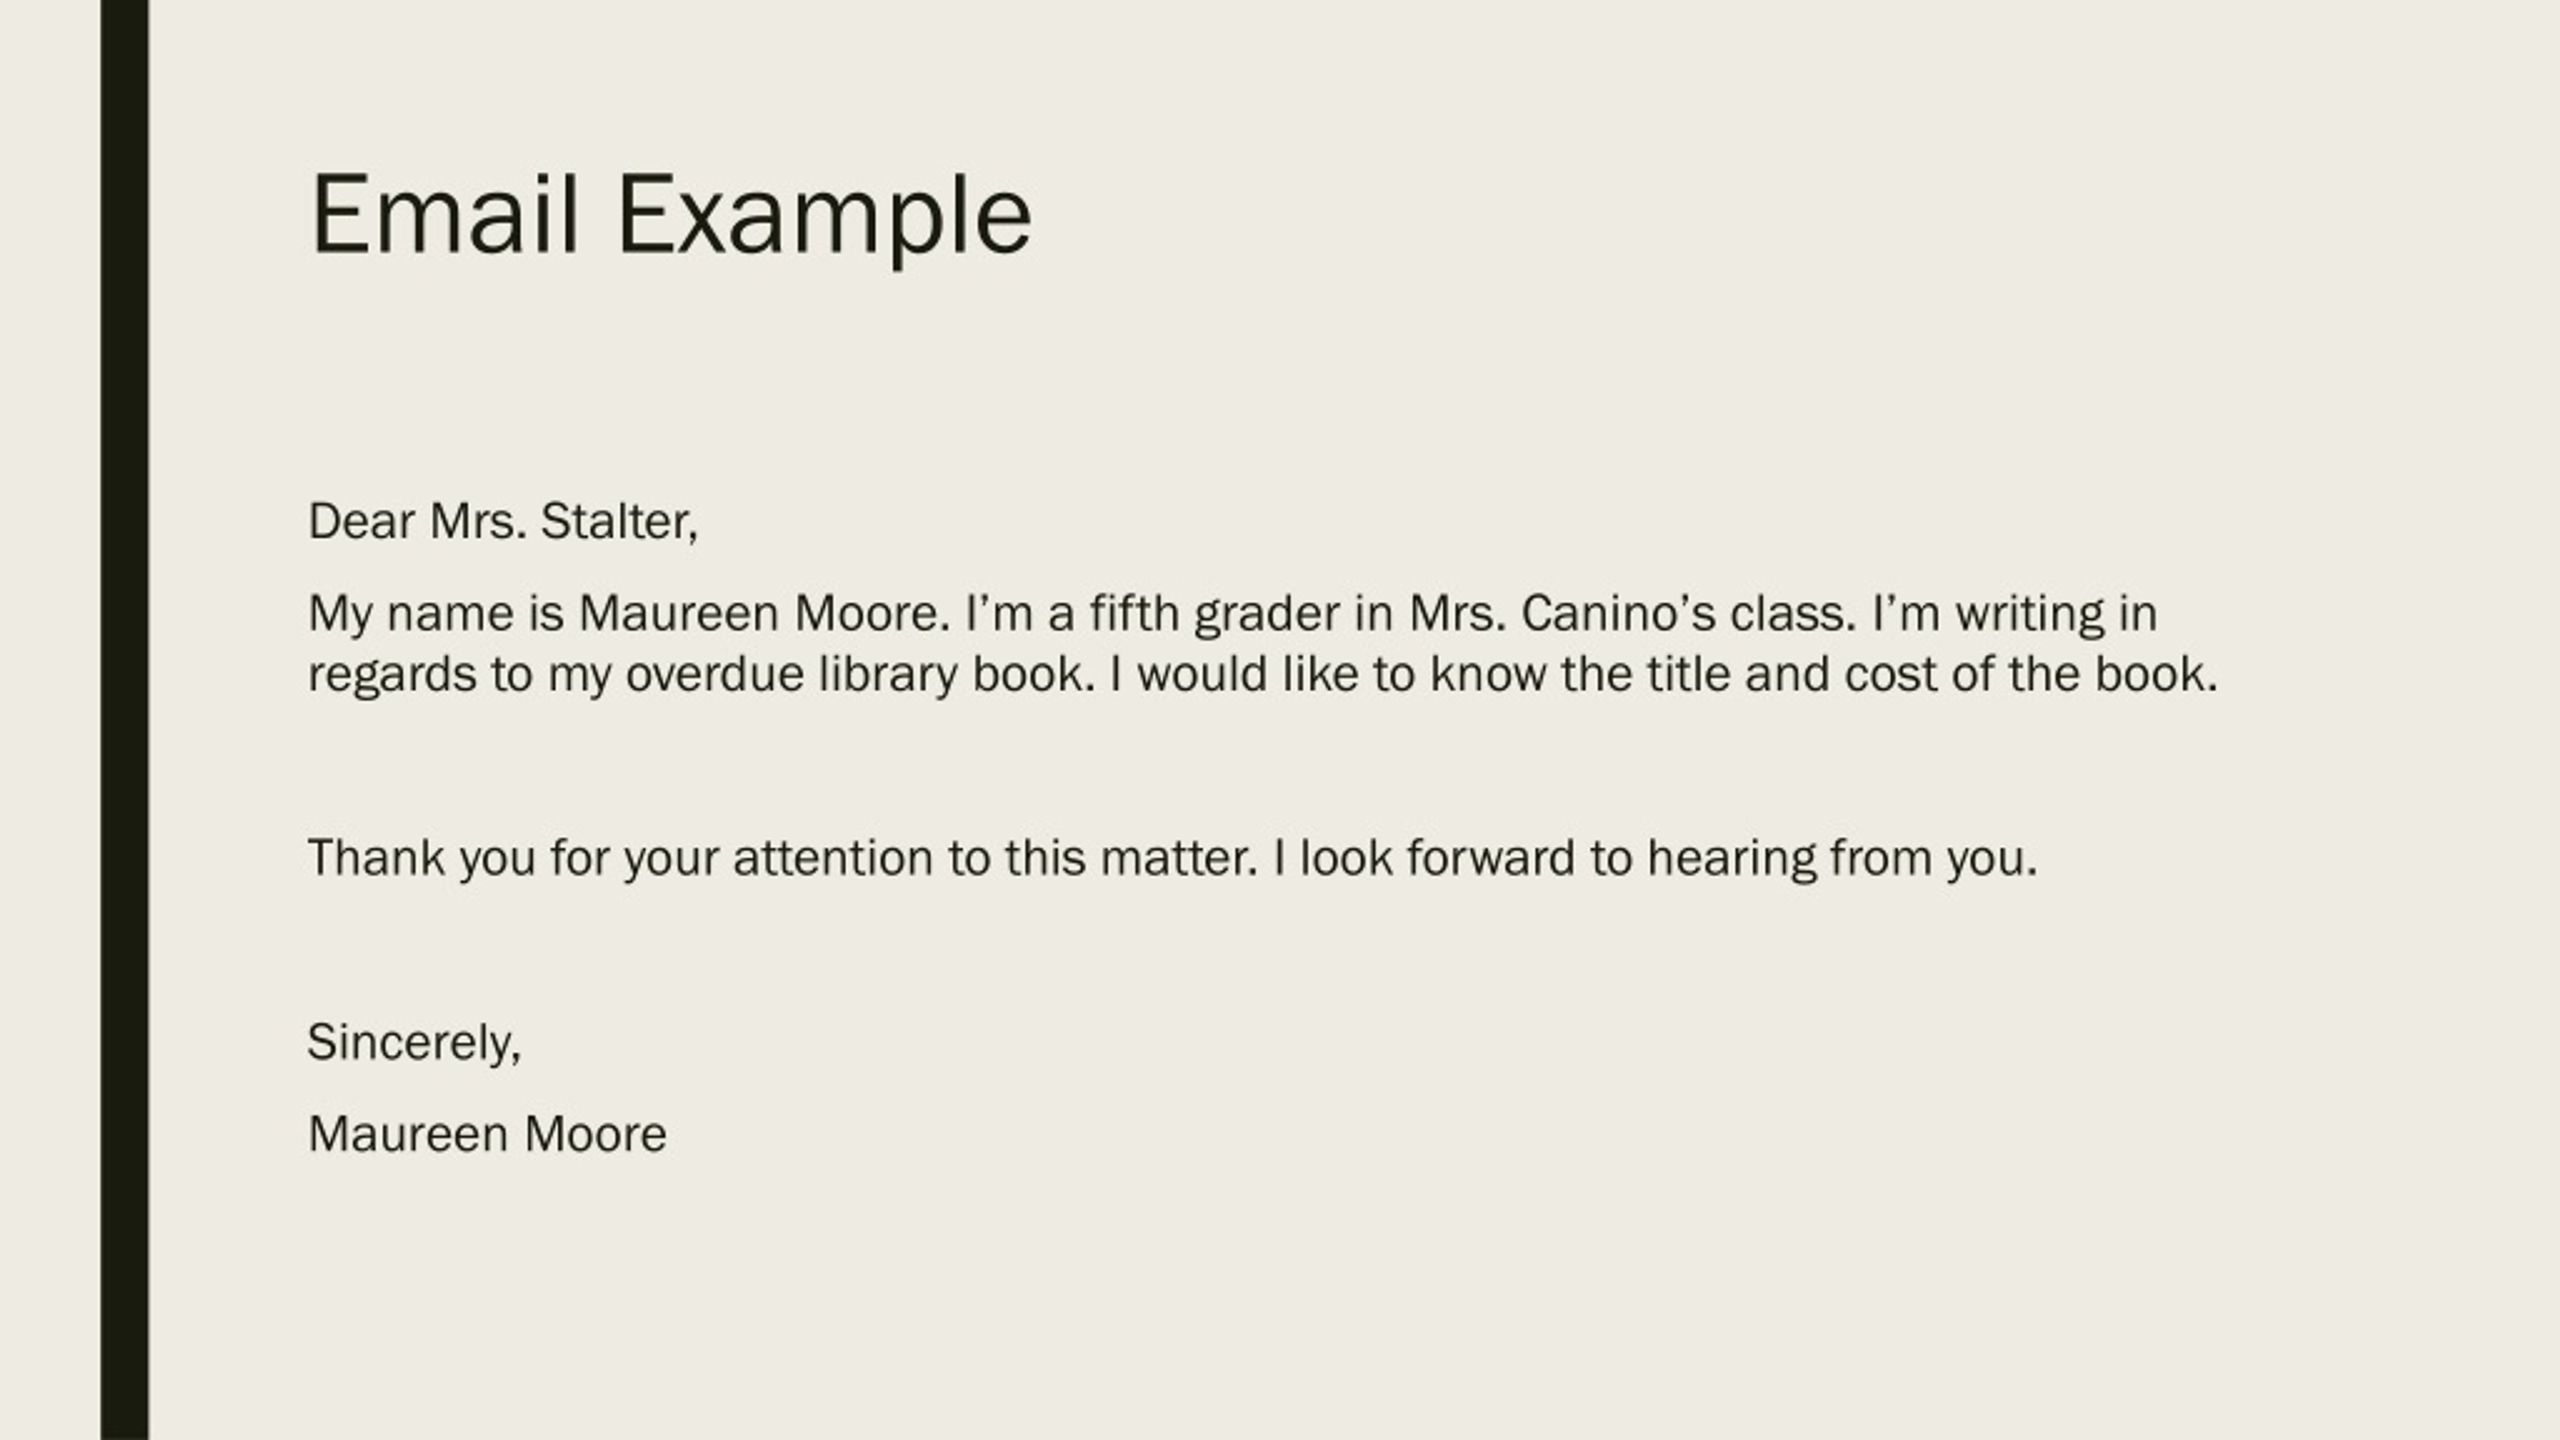2560x1440 pixels.
Task: Click the dark vertical bar on left edge
Action: (x=124, y=720)
